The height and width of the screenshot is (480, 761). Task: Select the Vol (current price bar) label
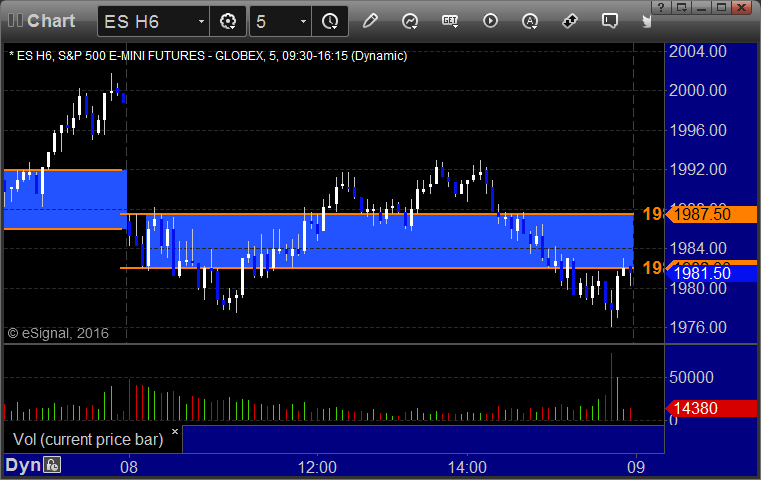[88, 439]
